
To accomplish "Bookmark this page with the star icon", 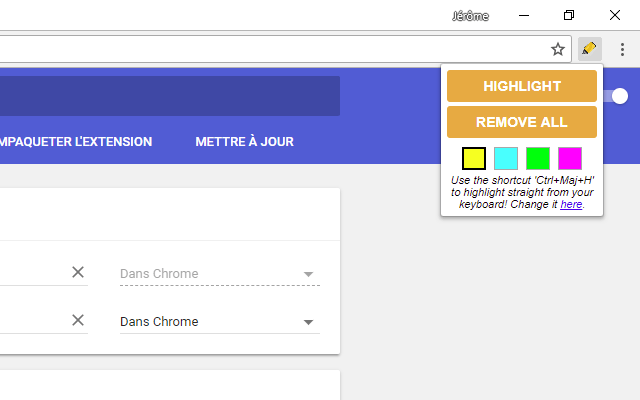I will [x=558, y=49].
